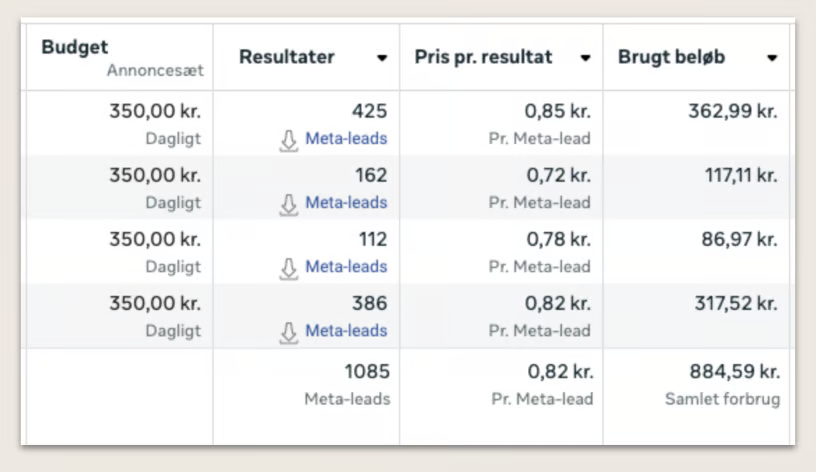Open the Meta-leads link under 386
This screenshot has width=816, height=472.
tap(346, 331)
